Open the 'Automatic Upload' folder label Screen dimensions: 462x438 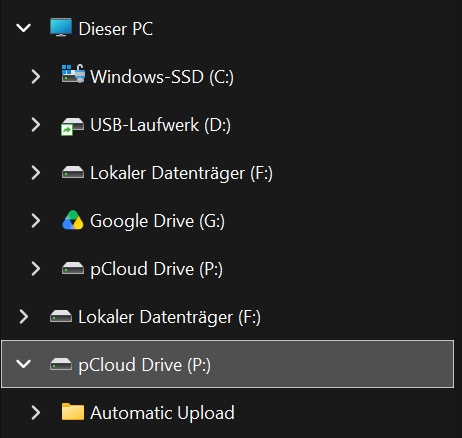click(162, 413)
